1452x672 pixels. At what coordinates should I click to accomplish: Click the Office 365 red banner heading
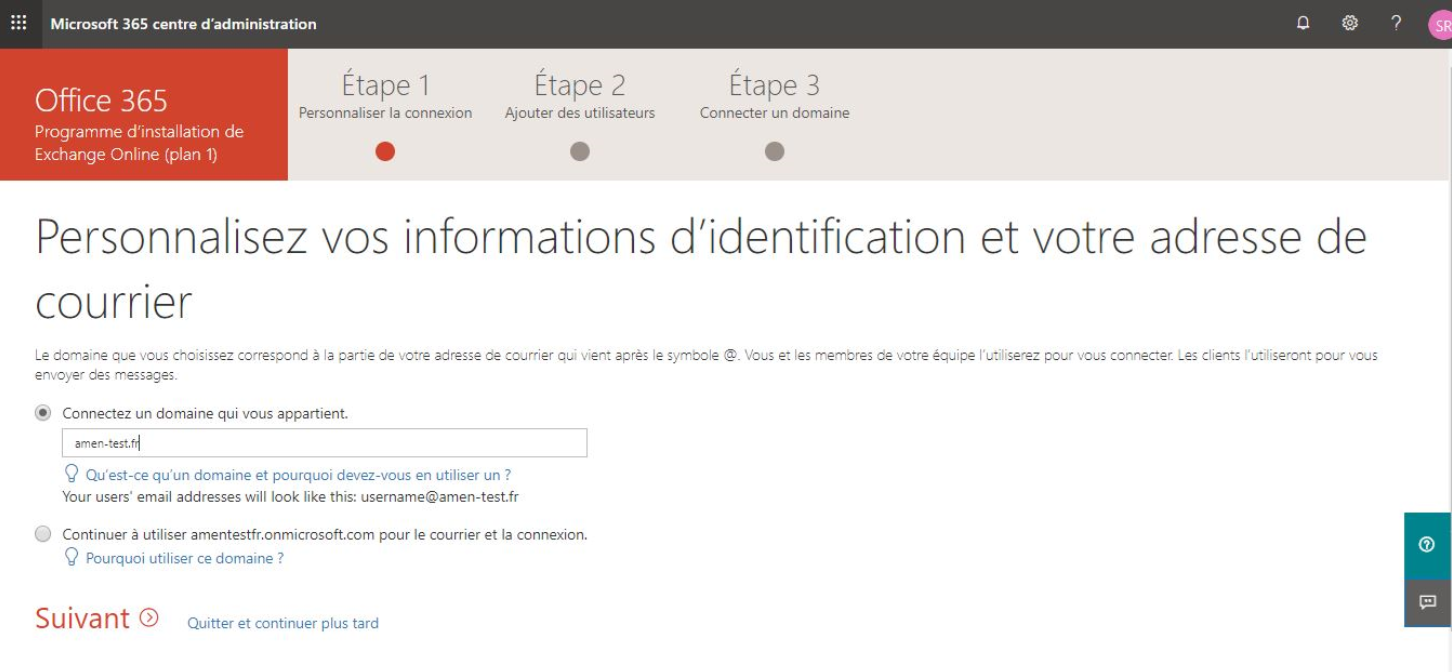101,100
